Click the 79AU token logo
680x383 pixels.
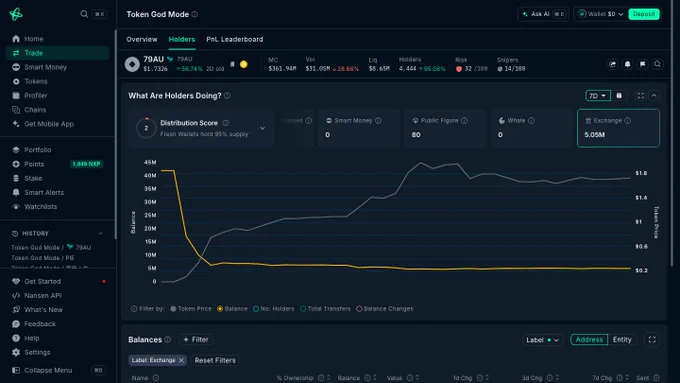point(132,64)
